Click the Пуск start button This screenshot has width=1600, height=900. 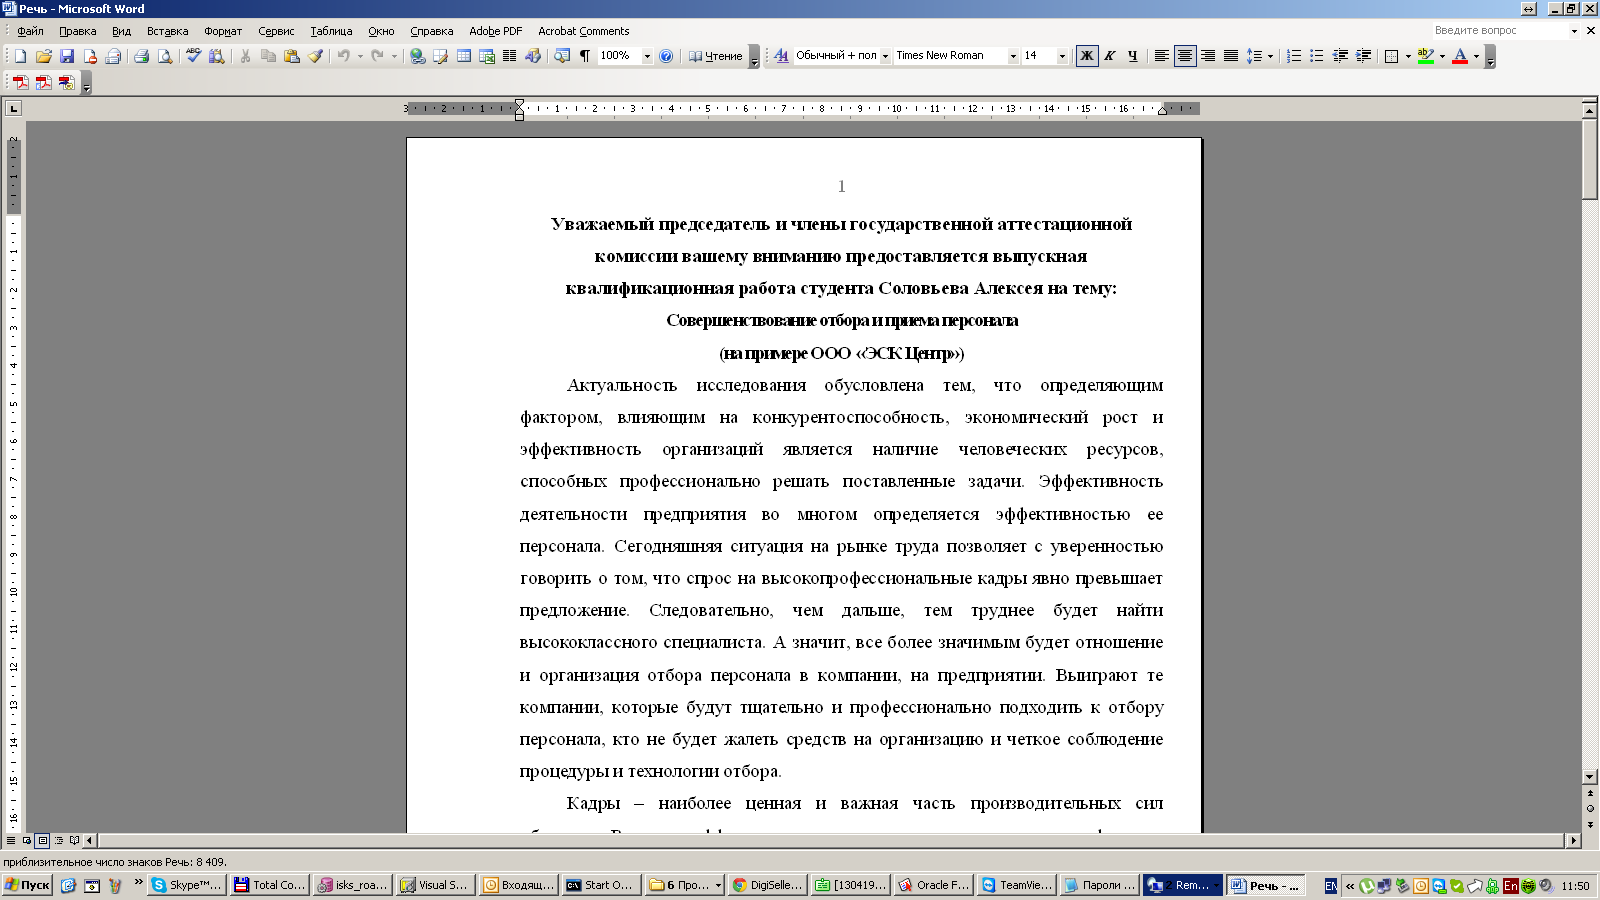27,885
